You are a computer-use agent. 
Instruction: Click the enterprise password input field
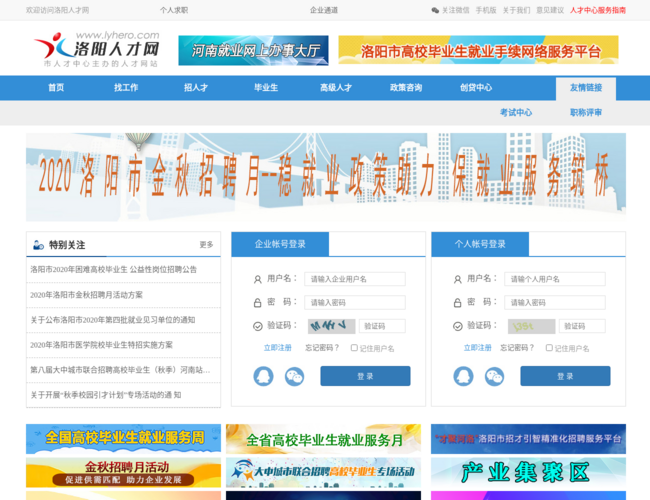pos(355,302)
